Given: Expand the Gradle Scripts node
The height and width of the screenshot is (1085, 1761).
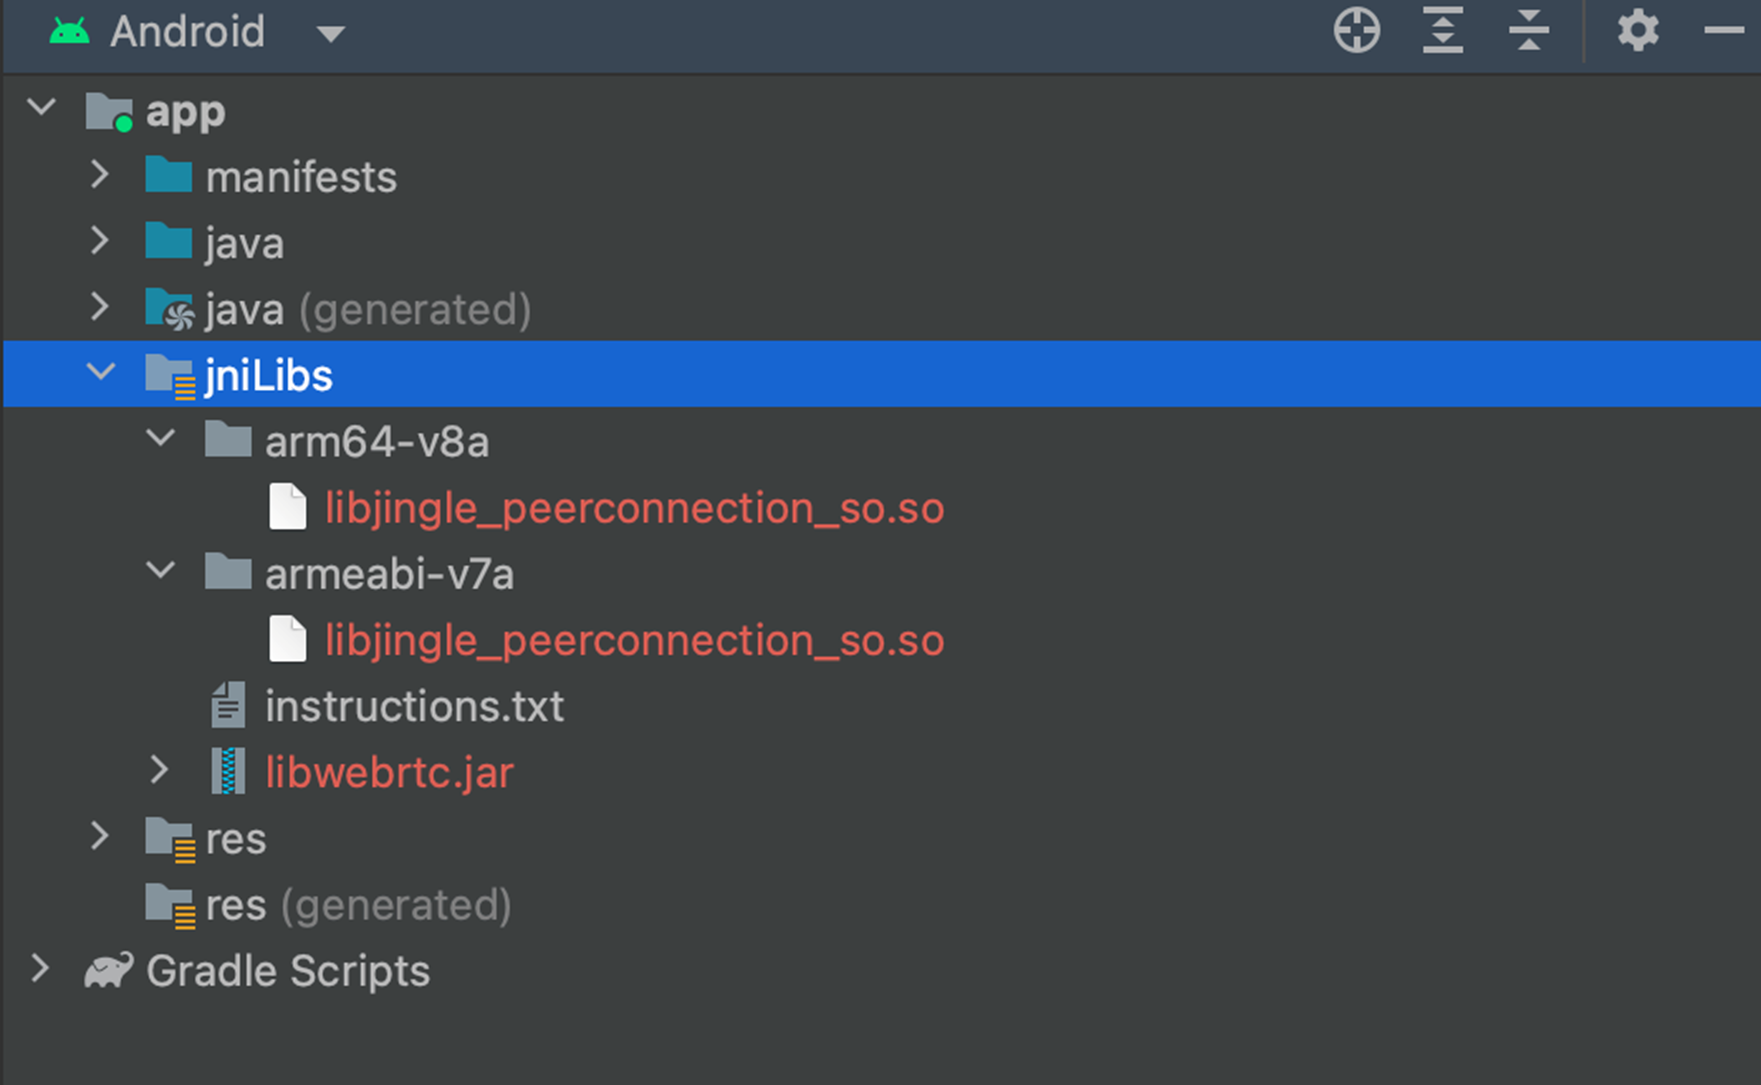Looking at the screenshot, I should (40, 968).
